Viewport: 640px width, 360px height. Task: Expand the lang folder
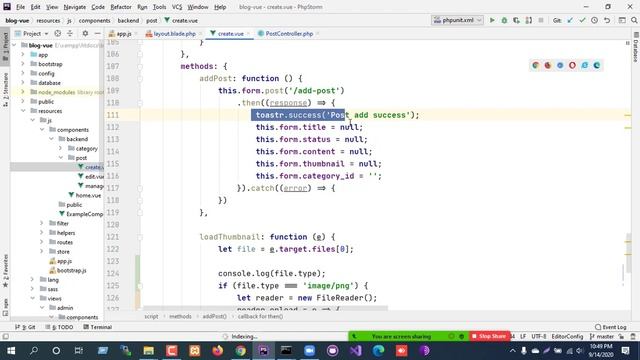(32, 280)
